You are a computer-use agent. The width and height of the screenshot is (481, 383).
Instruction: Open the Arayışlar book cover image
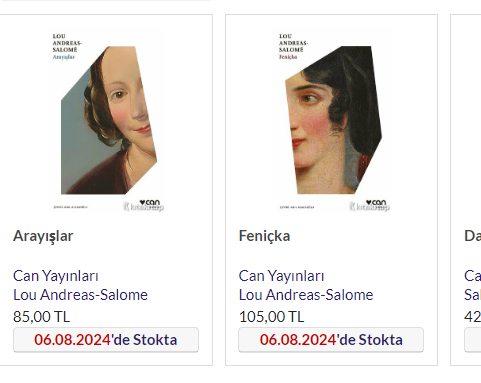coord(106,121)
